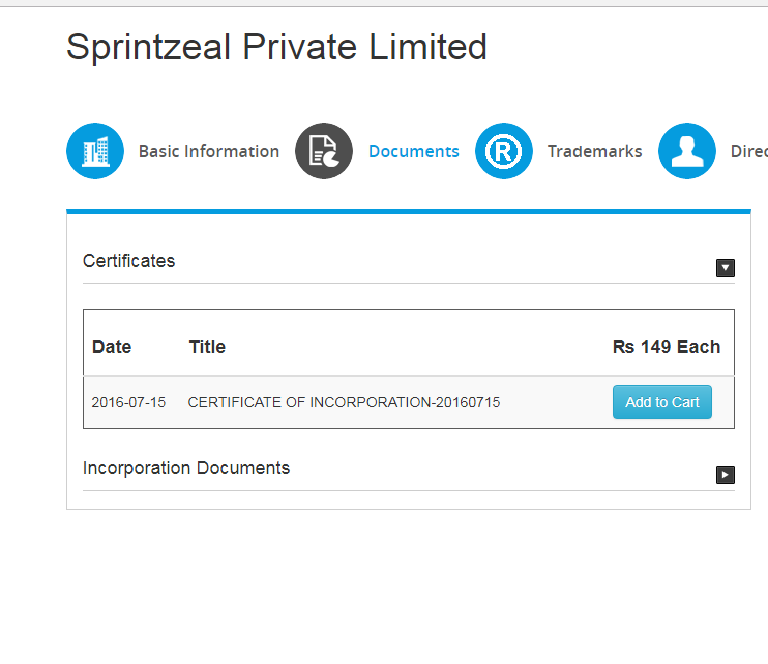Image resolution: width=768 pixels, height=664 pixels.
Task: Go to the Trademarks tab
Action: [x=594, y=152]
